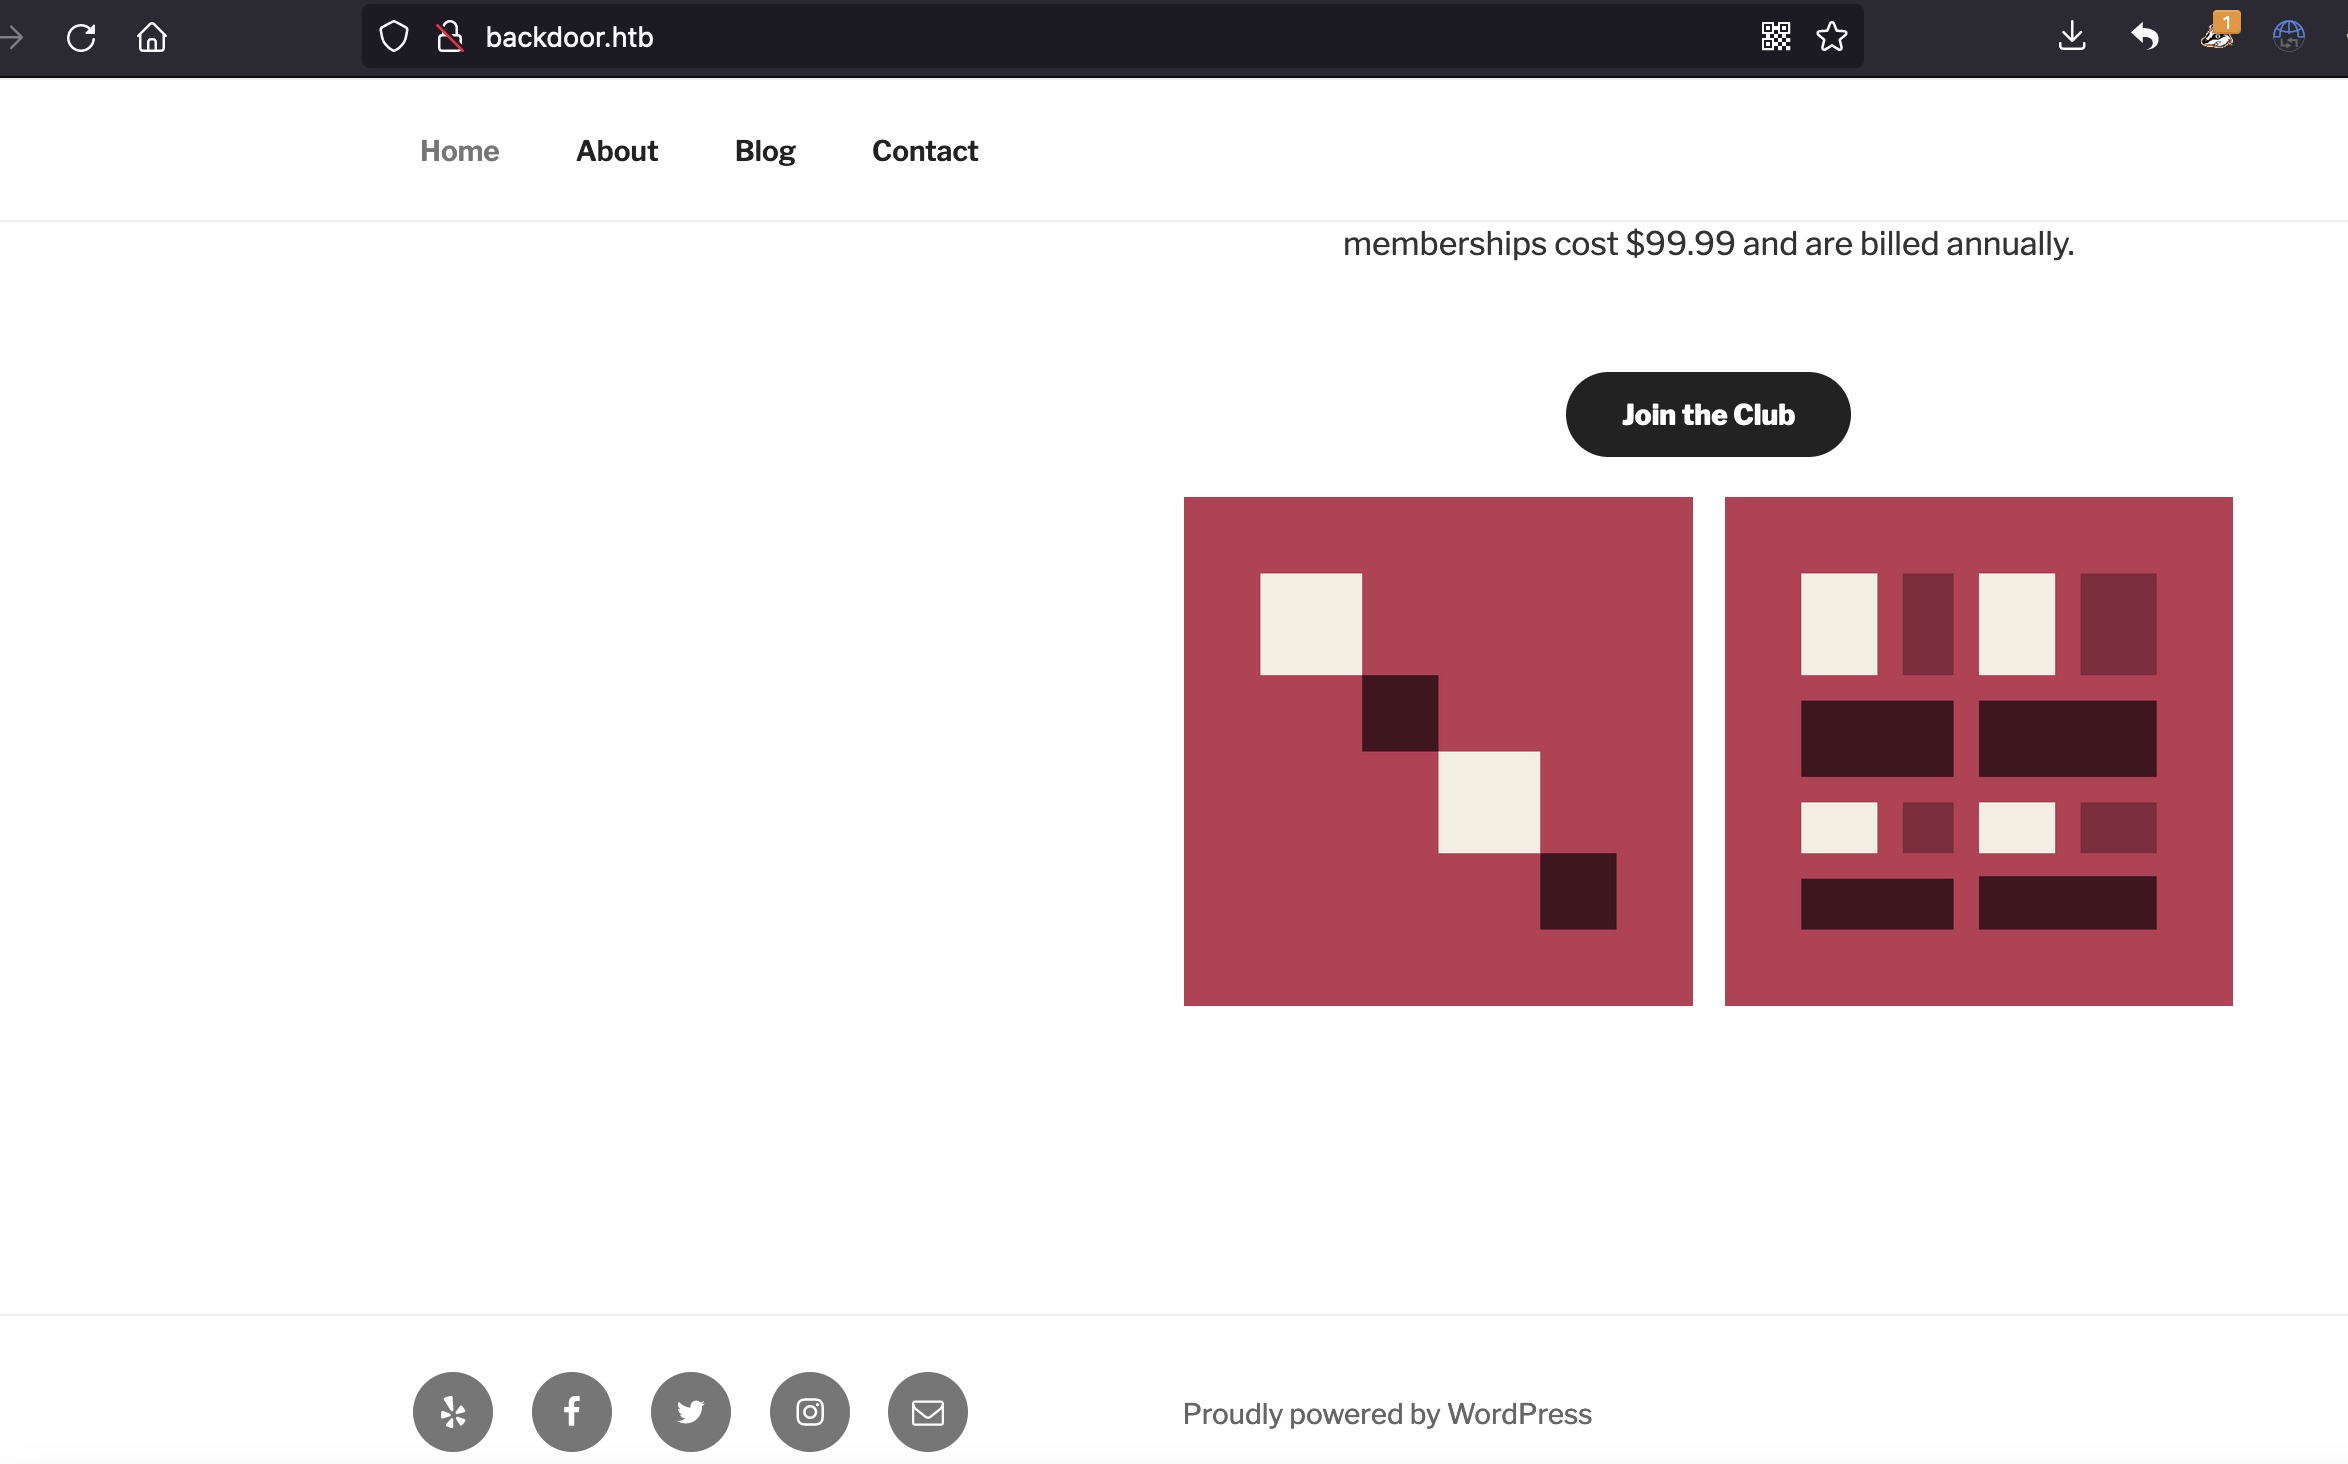Open the Blog menu item
This screenshot has width=2348, height=1464.
pos(765,151)
